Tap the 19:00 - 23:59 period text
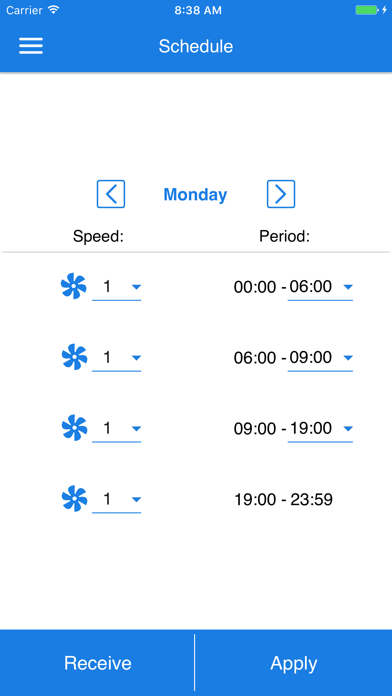The height and width of the screenshot is (696, 392). click(x=284, y=500)
